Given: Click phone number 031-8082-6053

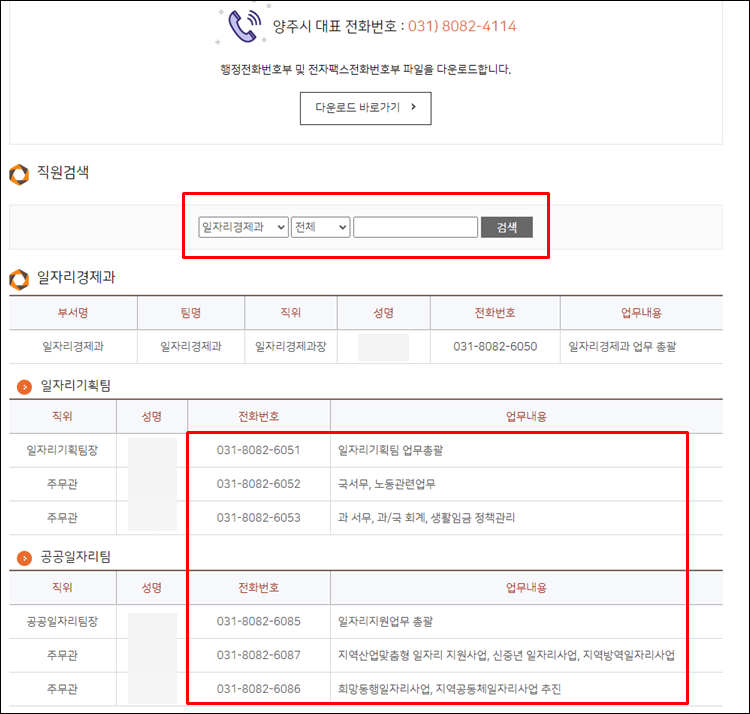Looking at the screenshot, I should [258, 517].
